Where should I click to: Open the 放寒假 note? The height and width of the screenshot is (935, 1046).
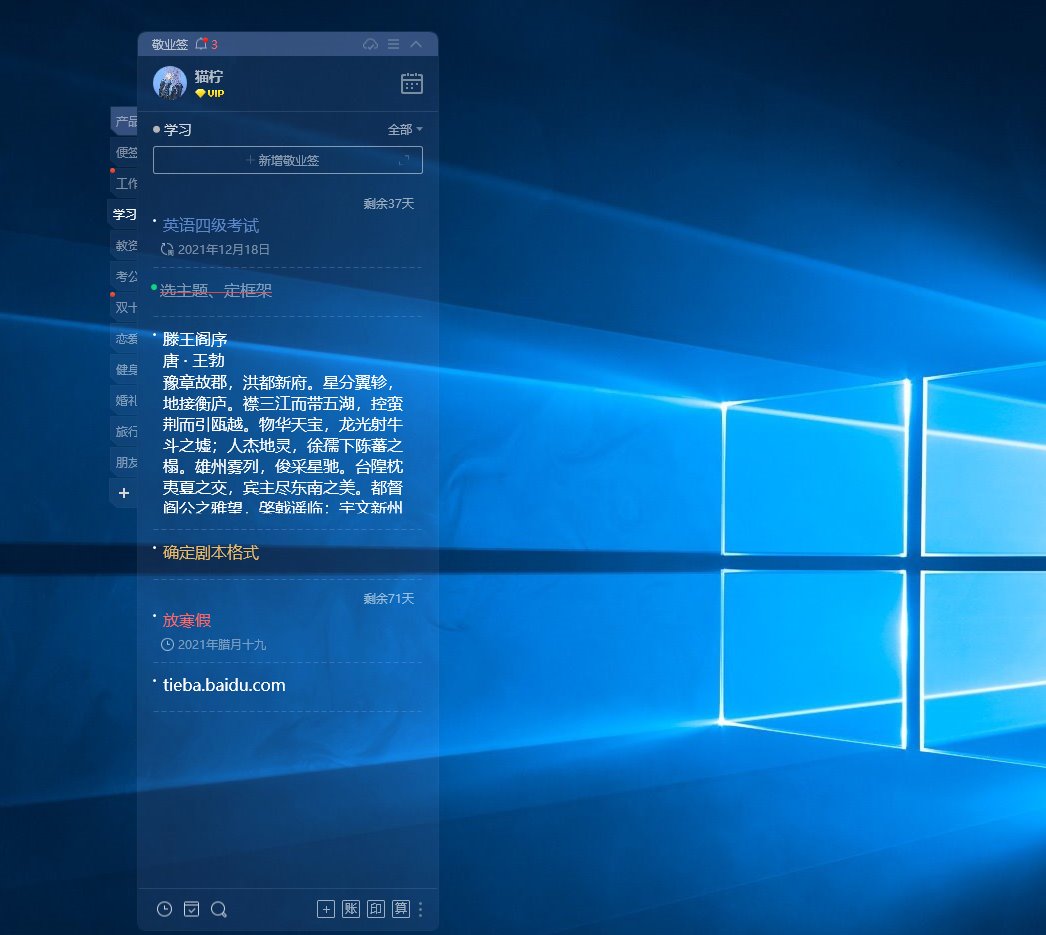tap(187, 620)
